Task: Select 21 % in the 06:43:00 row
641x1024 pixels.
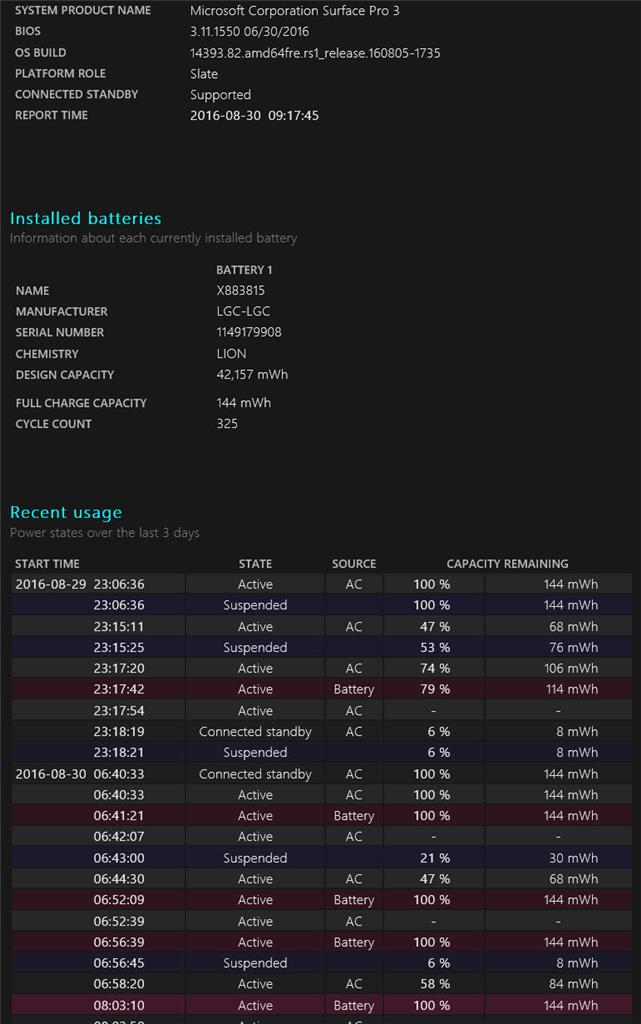Action: [435, 858]
